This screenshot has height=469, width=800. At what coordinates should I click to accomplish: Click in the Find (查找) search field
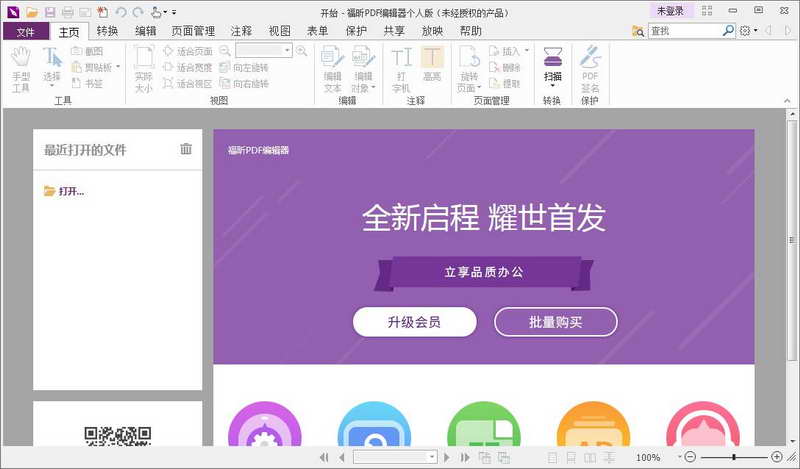[x=685, y=31]
